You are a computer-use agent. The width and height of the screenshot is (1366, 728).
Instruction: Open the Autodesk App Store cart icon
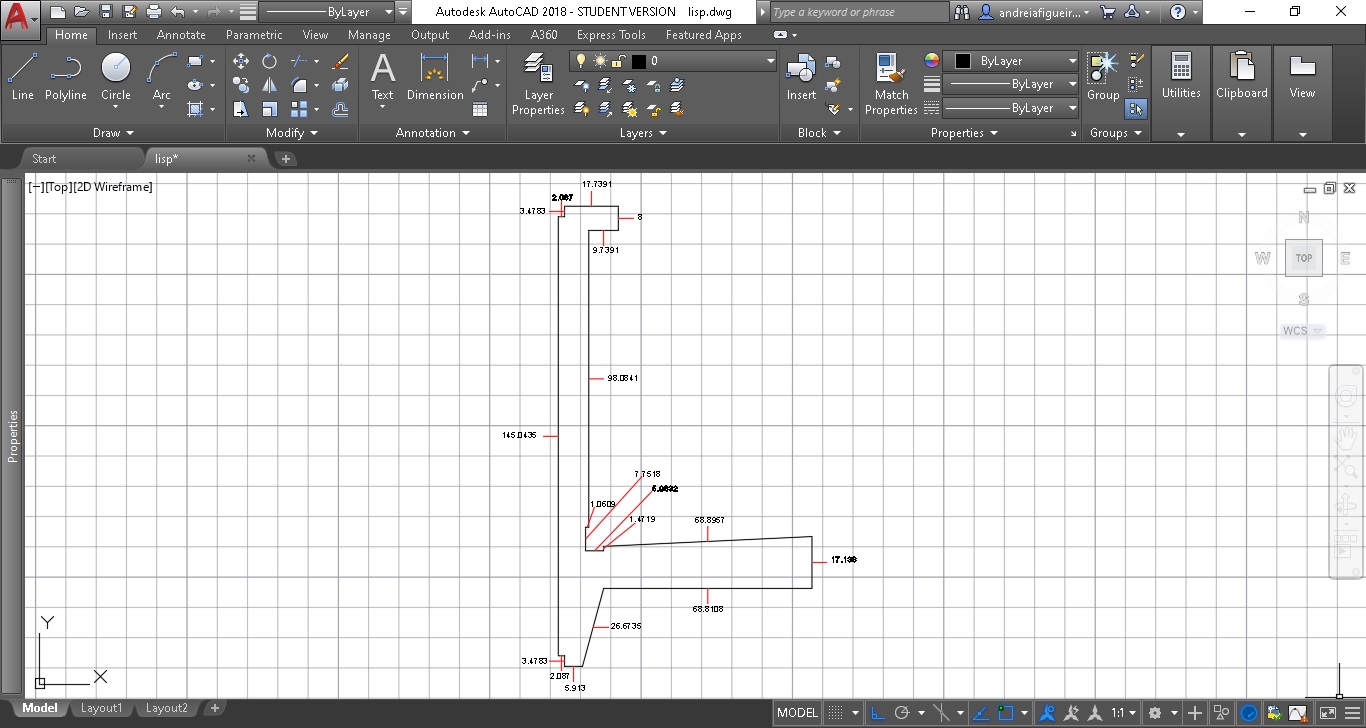[1107, 12]
